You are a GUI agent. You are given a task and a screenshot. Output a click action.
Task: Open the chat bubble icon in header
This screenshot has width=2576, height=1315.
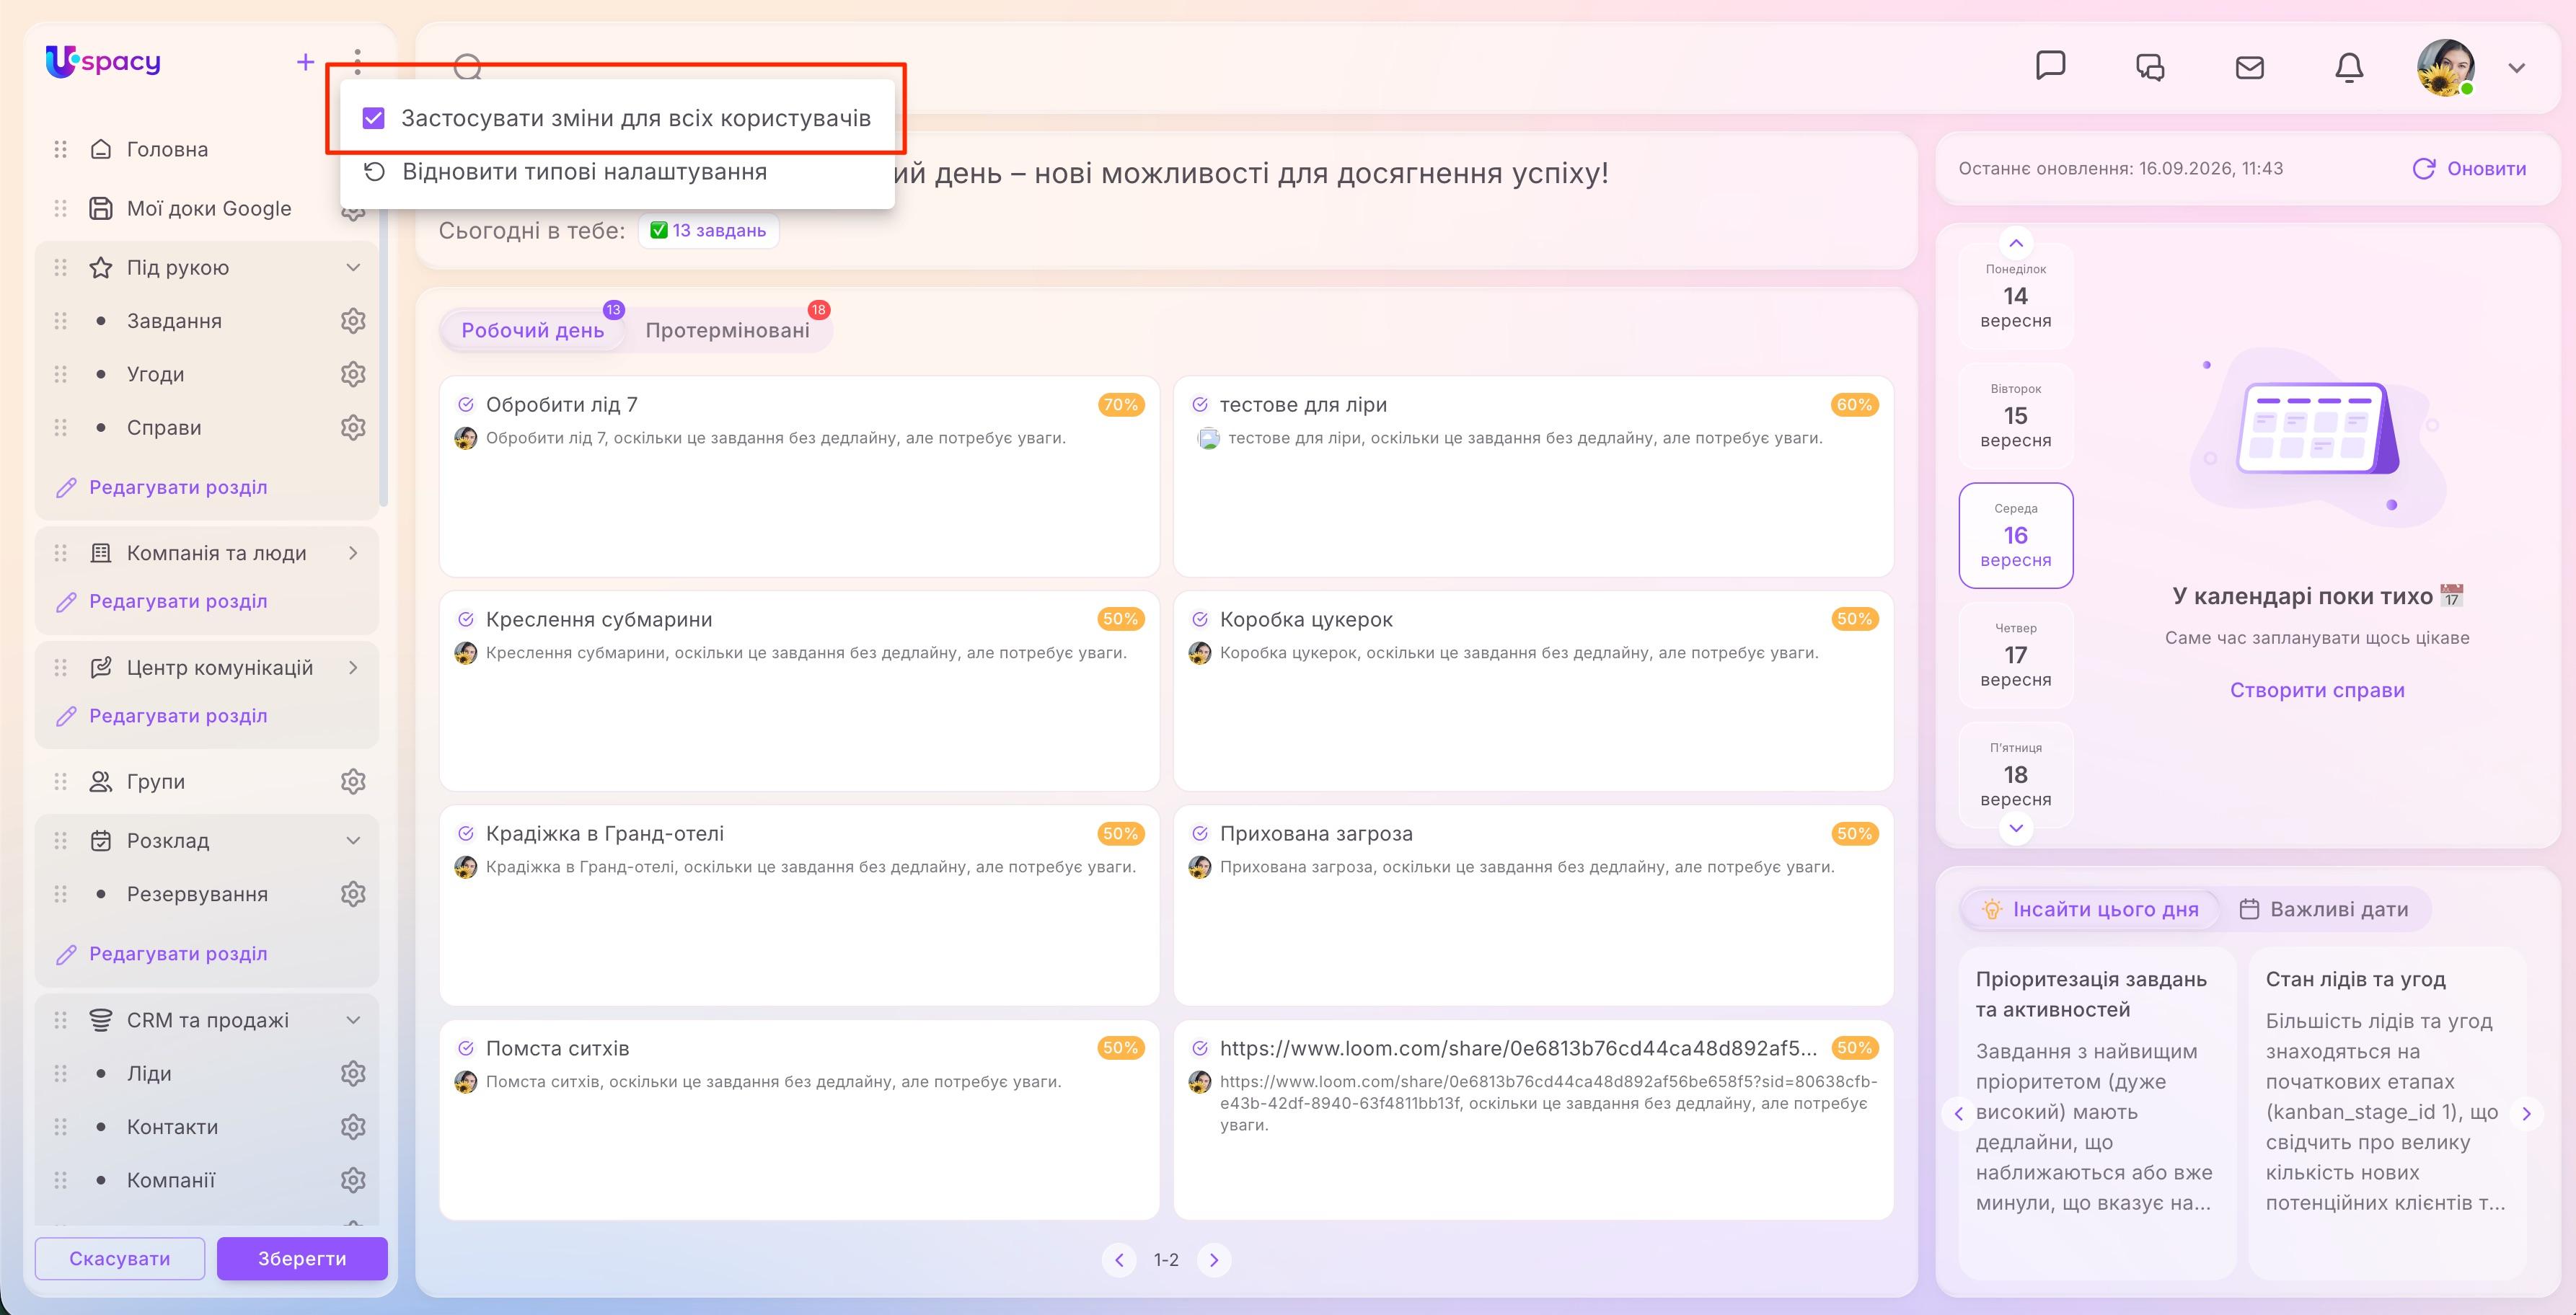pos(2050,66)
